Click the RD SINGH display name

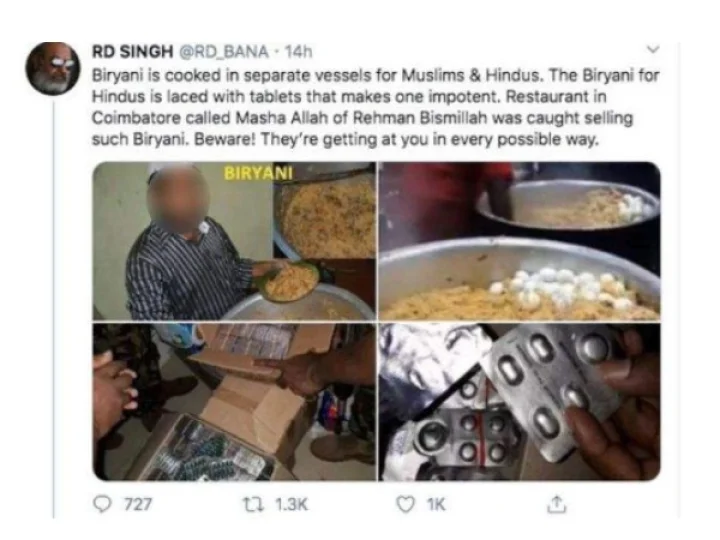pos(132,51)
